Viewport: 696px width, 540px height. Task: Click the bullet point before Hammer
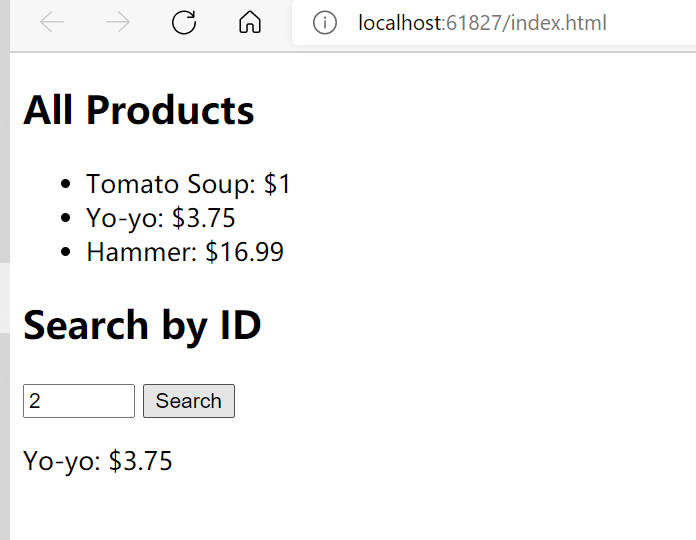pos(67,253)
